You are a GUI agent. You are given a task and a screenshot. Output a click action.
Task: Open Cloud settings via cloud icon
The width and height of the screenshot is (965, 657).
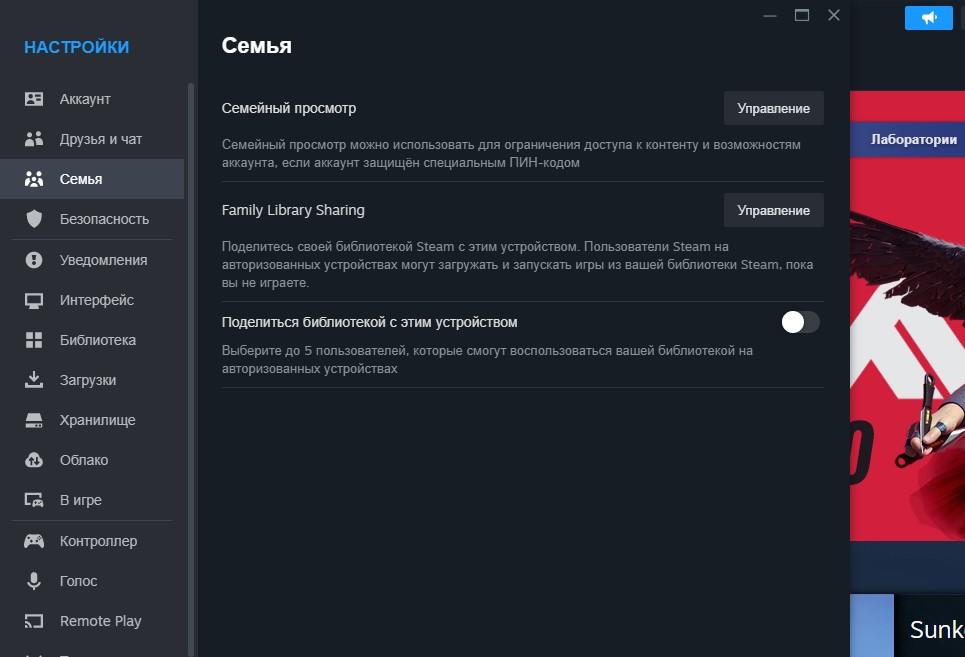pyautogui.click(x=34, y=460)
